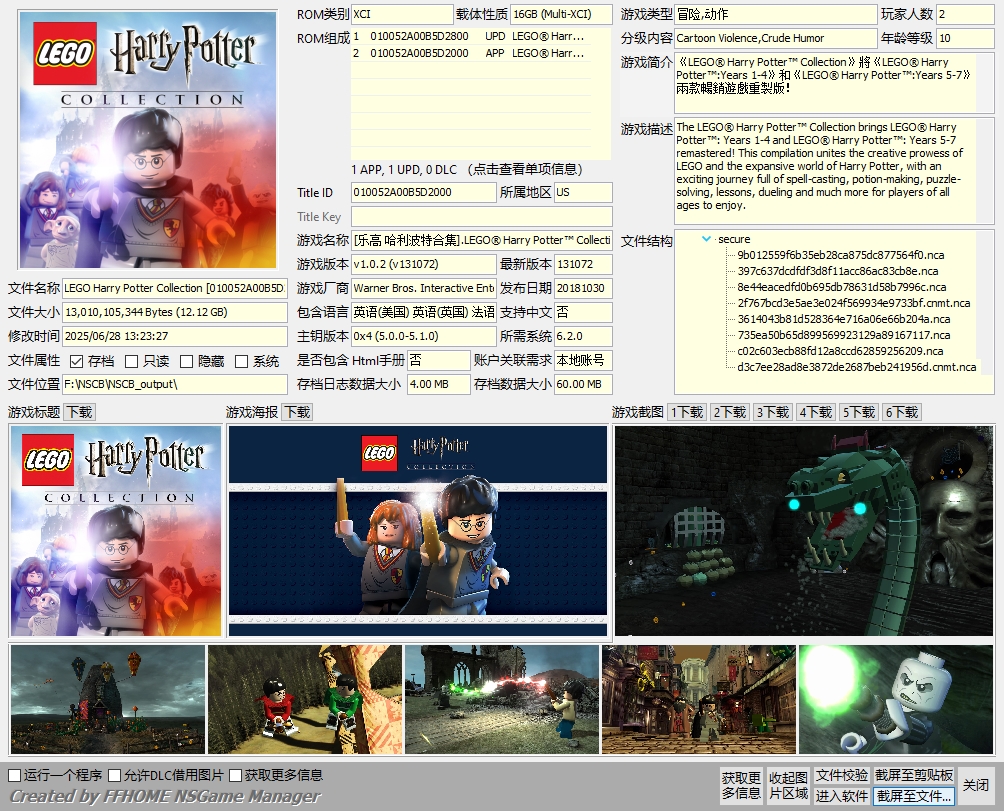Click the 文件位置 path field

click(175, 384)
